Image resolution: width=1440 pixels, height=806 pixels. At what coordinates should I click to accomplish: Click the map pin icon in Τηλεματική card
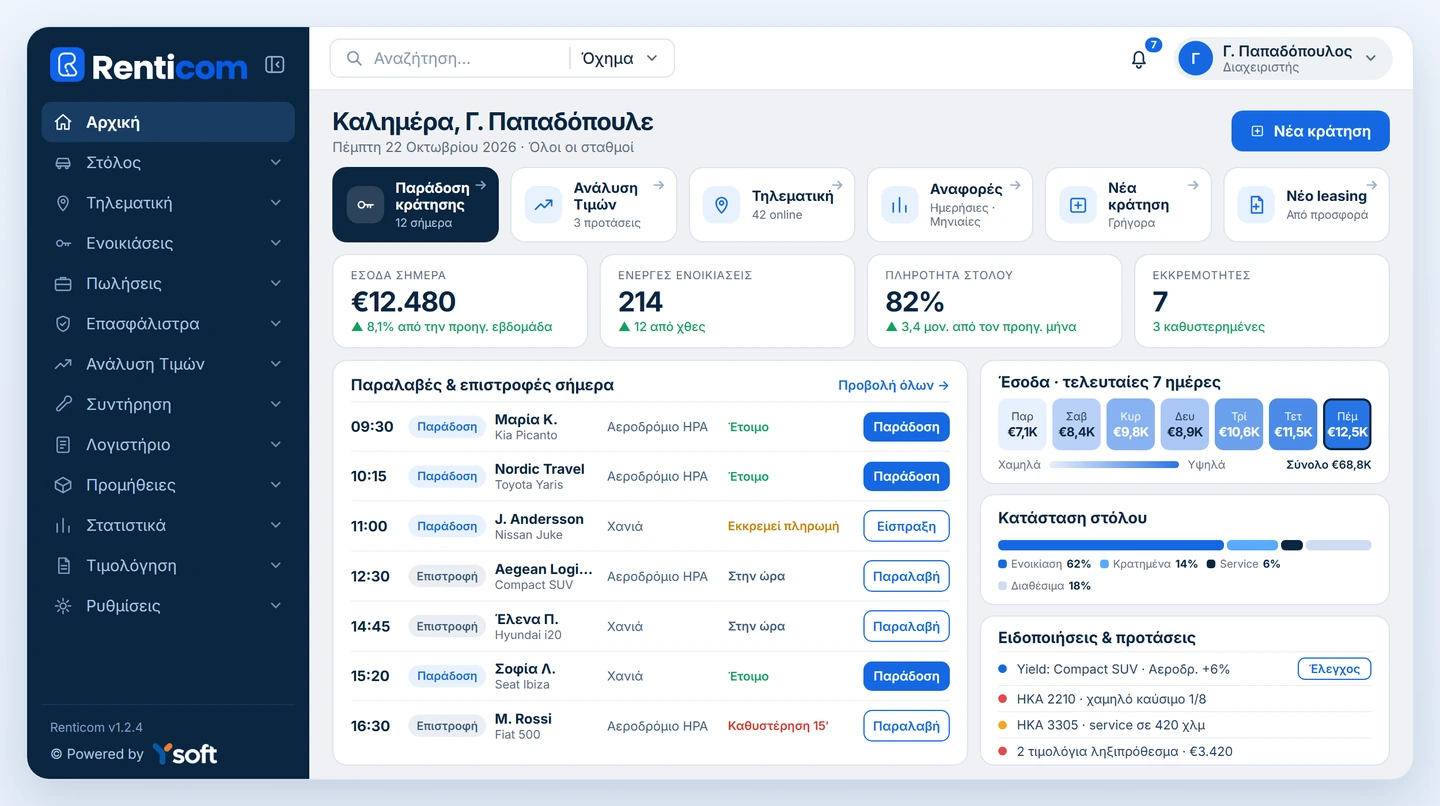click(721, 205)
